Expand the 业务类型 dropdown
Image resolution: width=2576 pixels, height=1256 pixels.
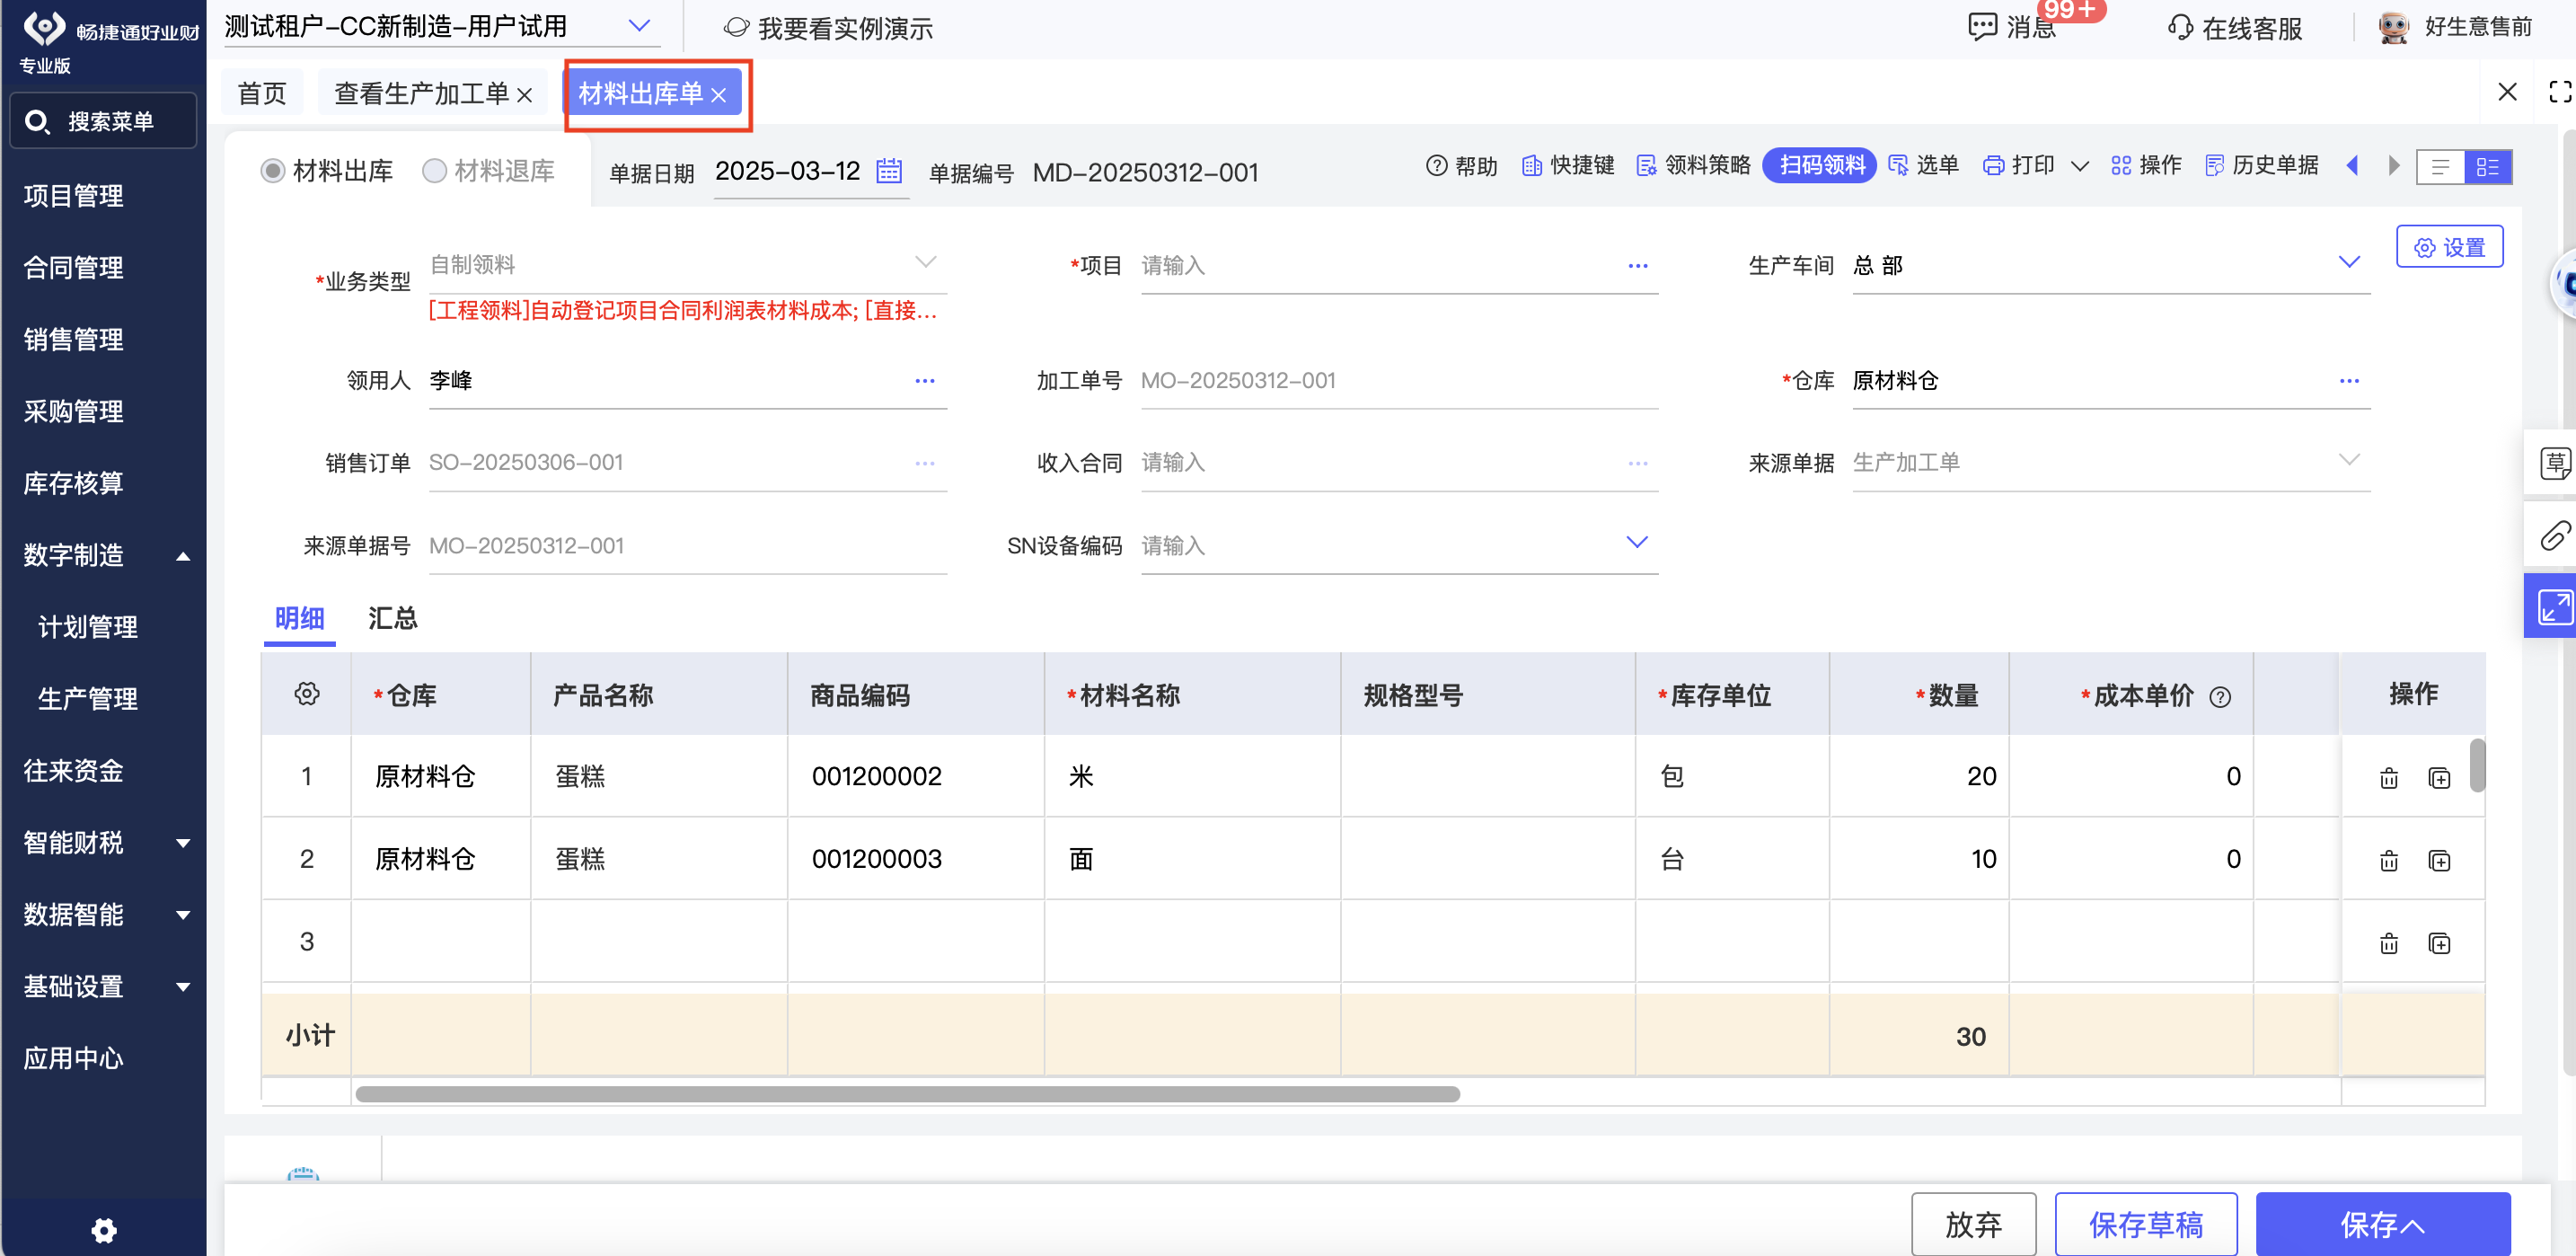coord(926,263)
